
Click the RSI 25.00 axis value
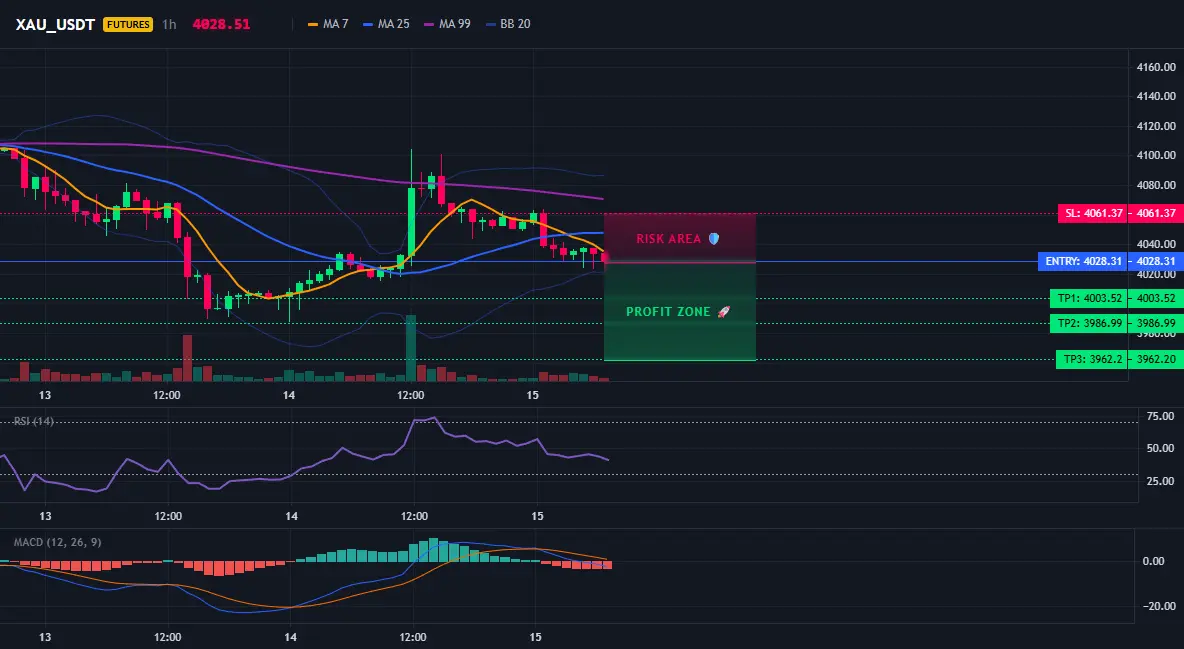pos(1160,481)
